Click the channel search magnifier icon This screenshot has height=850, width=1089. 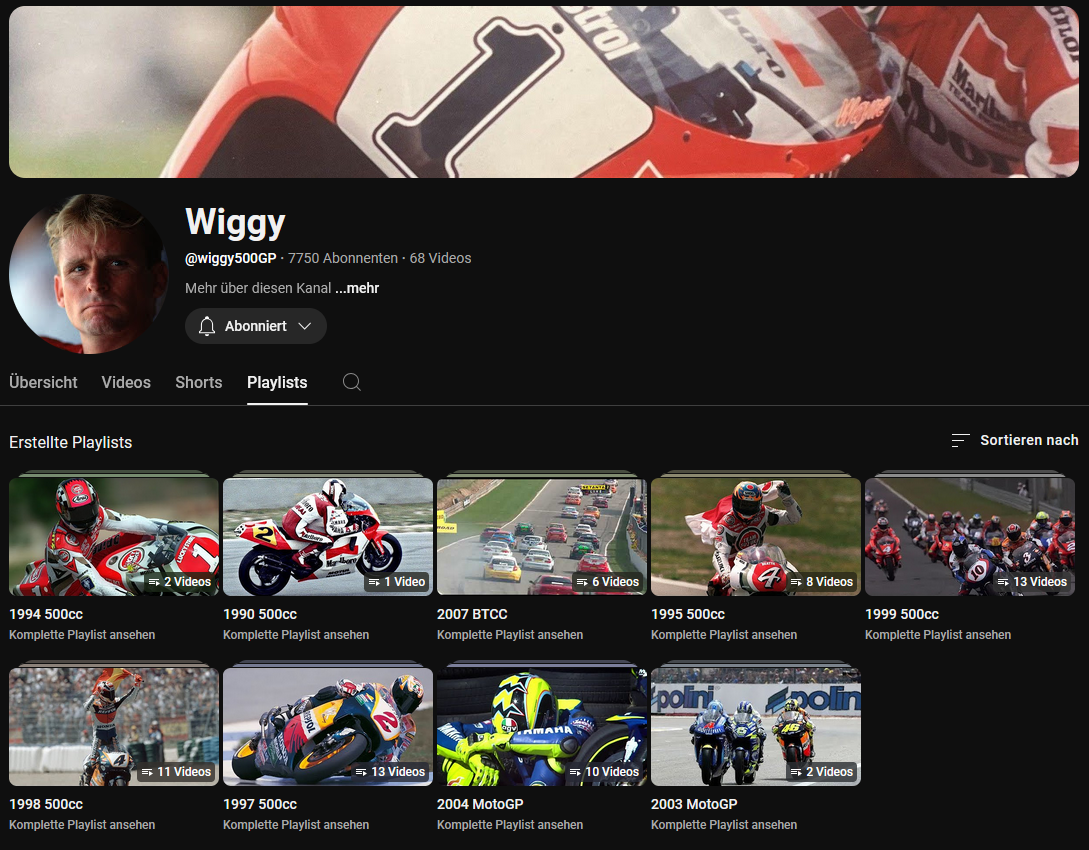point(351,382)
